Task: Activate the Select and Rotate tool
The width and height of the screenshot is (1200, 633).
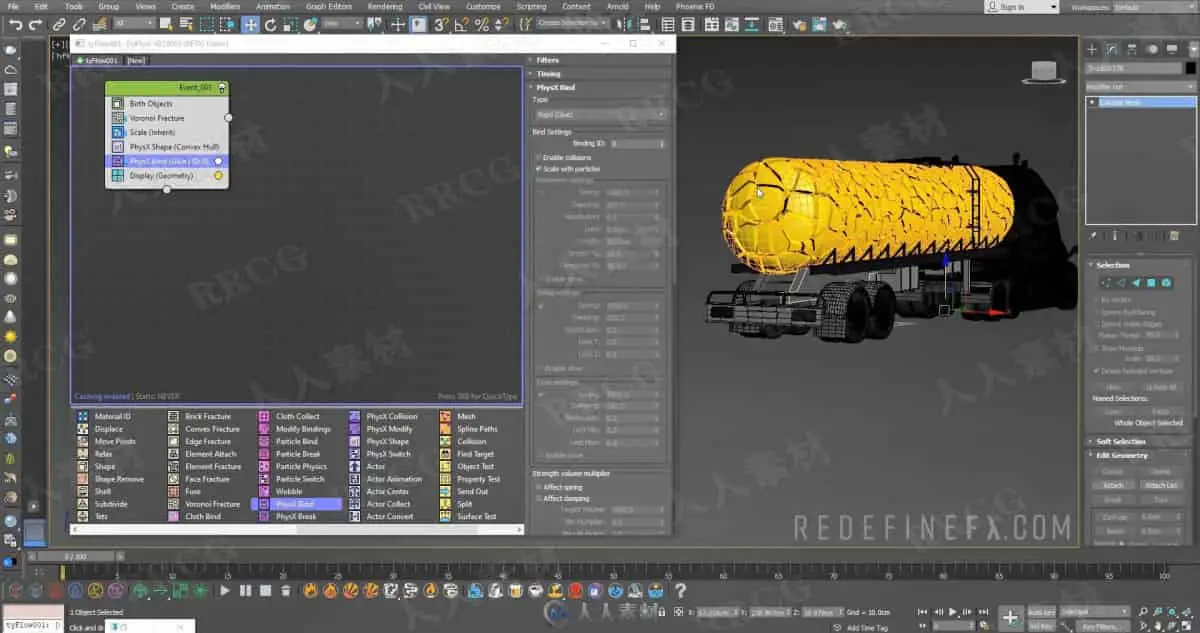Action: coord(271,24)
